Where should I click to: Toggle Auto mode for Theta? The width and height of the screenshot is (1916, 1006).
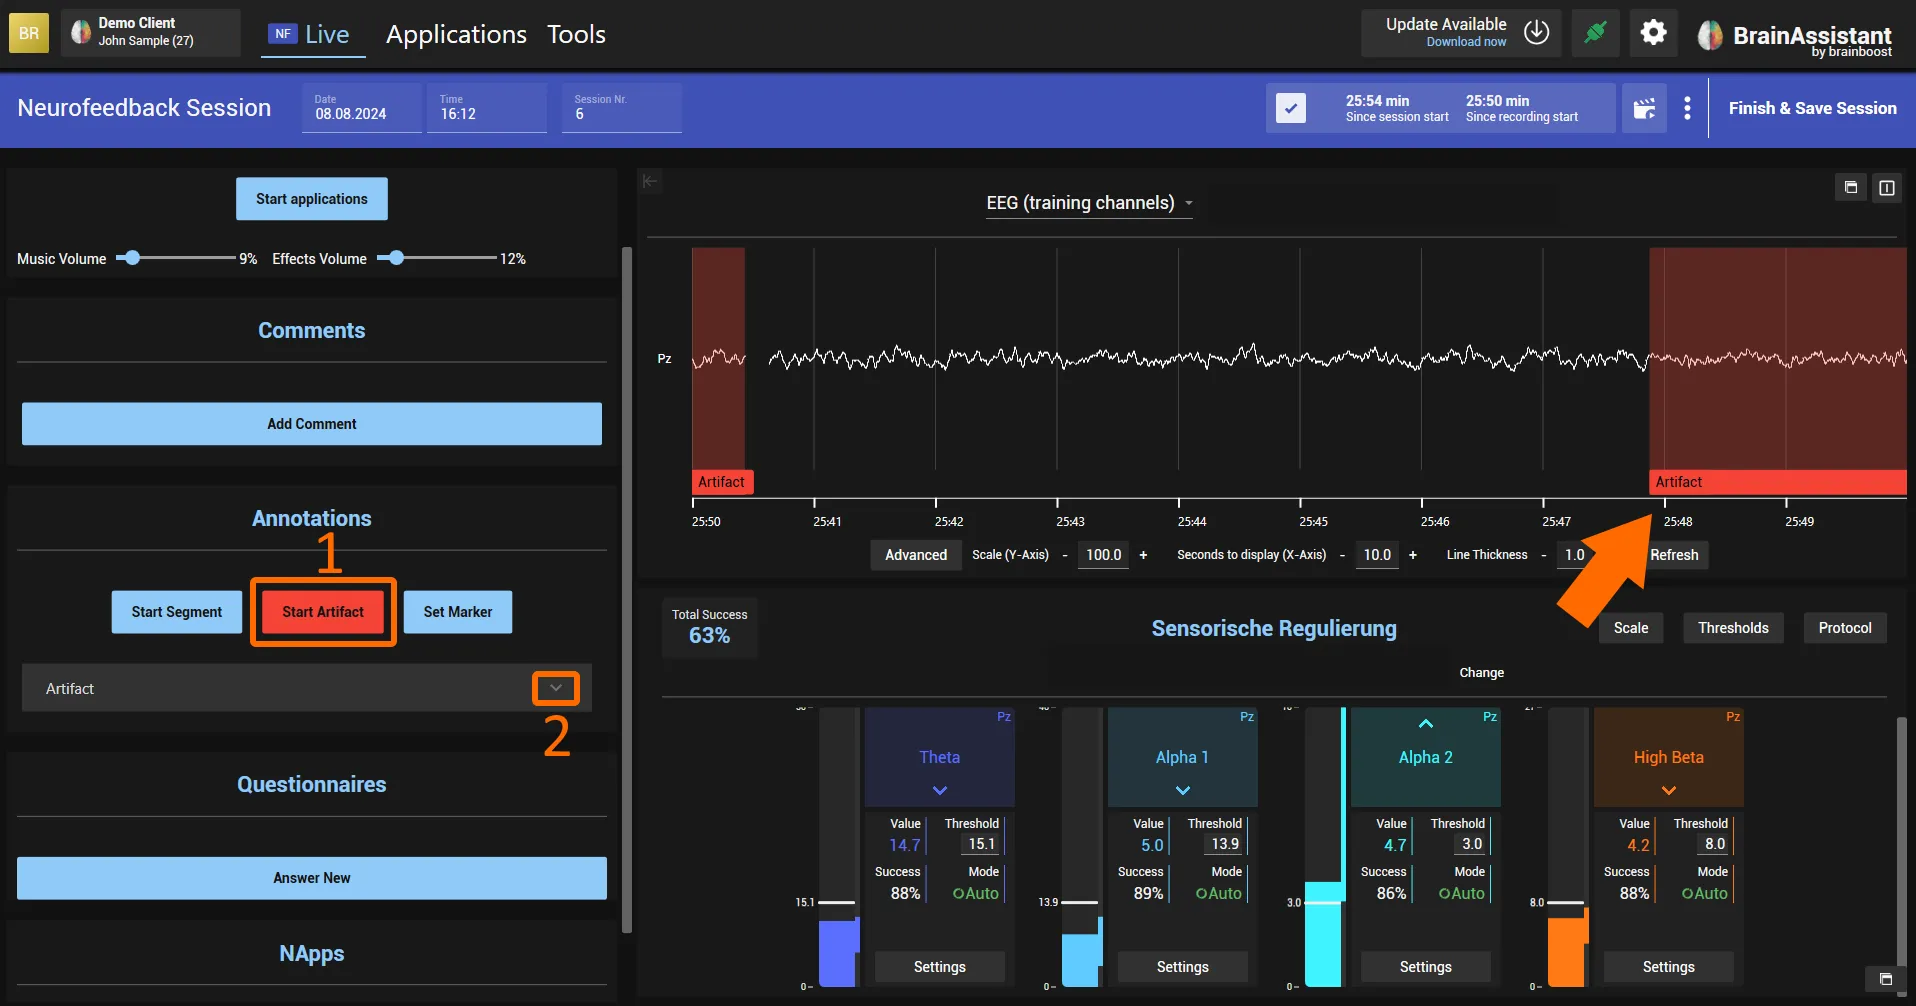click(975, 894)
